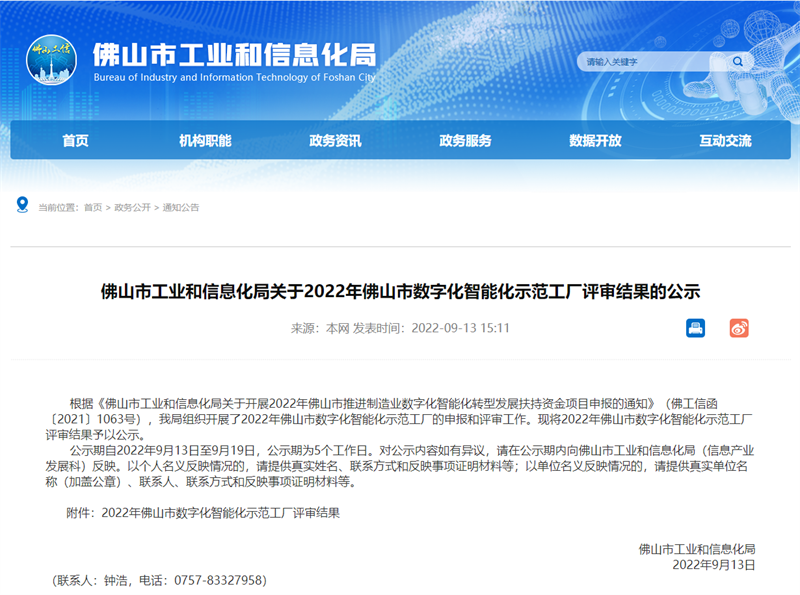Focus the 请输入关键字 search field

pyautogui.click(x=650, y=62)
